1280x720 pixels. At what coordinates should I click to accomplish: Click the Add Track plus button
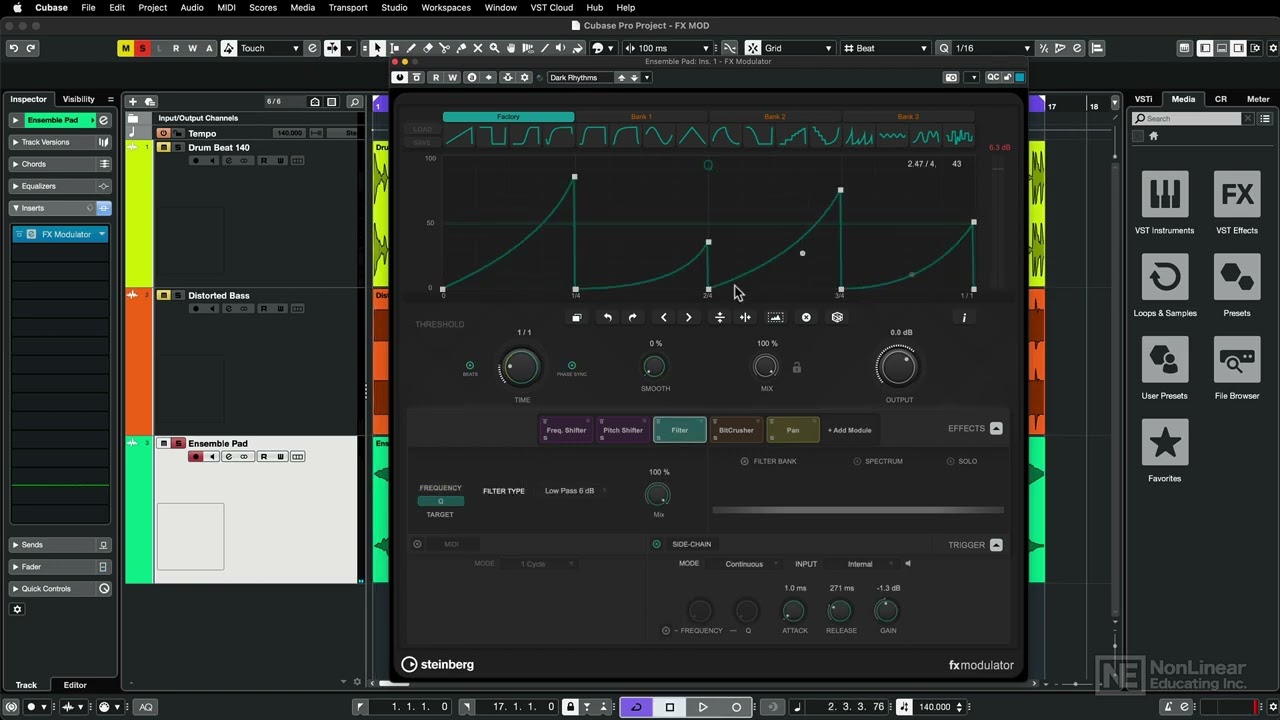132,101
